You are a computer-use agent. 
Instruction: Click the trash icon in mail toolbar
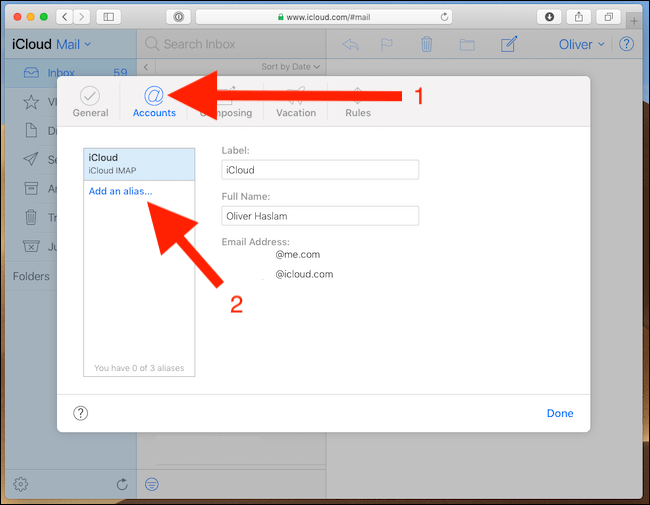pyautogui.click(x=427, y=44)
